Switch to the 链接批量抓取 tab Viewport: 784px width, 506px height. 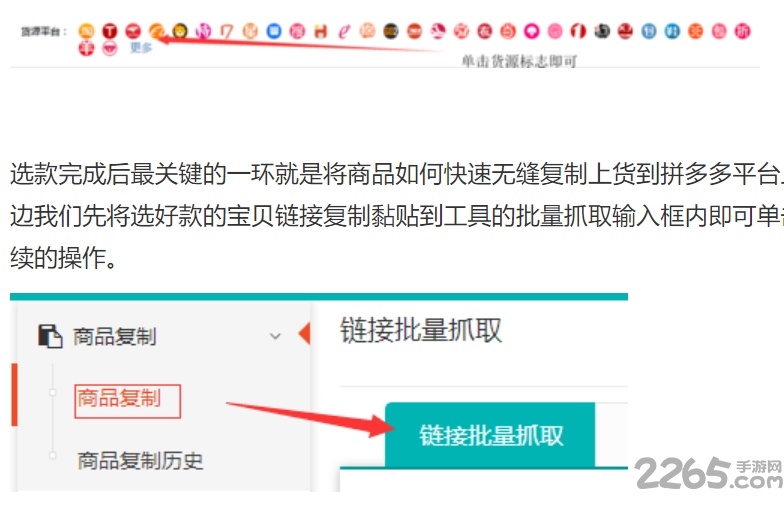tap(490, 435)
